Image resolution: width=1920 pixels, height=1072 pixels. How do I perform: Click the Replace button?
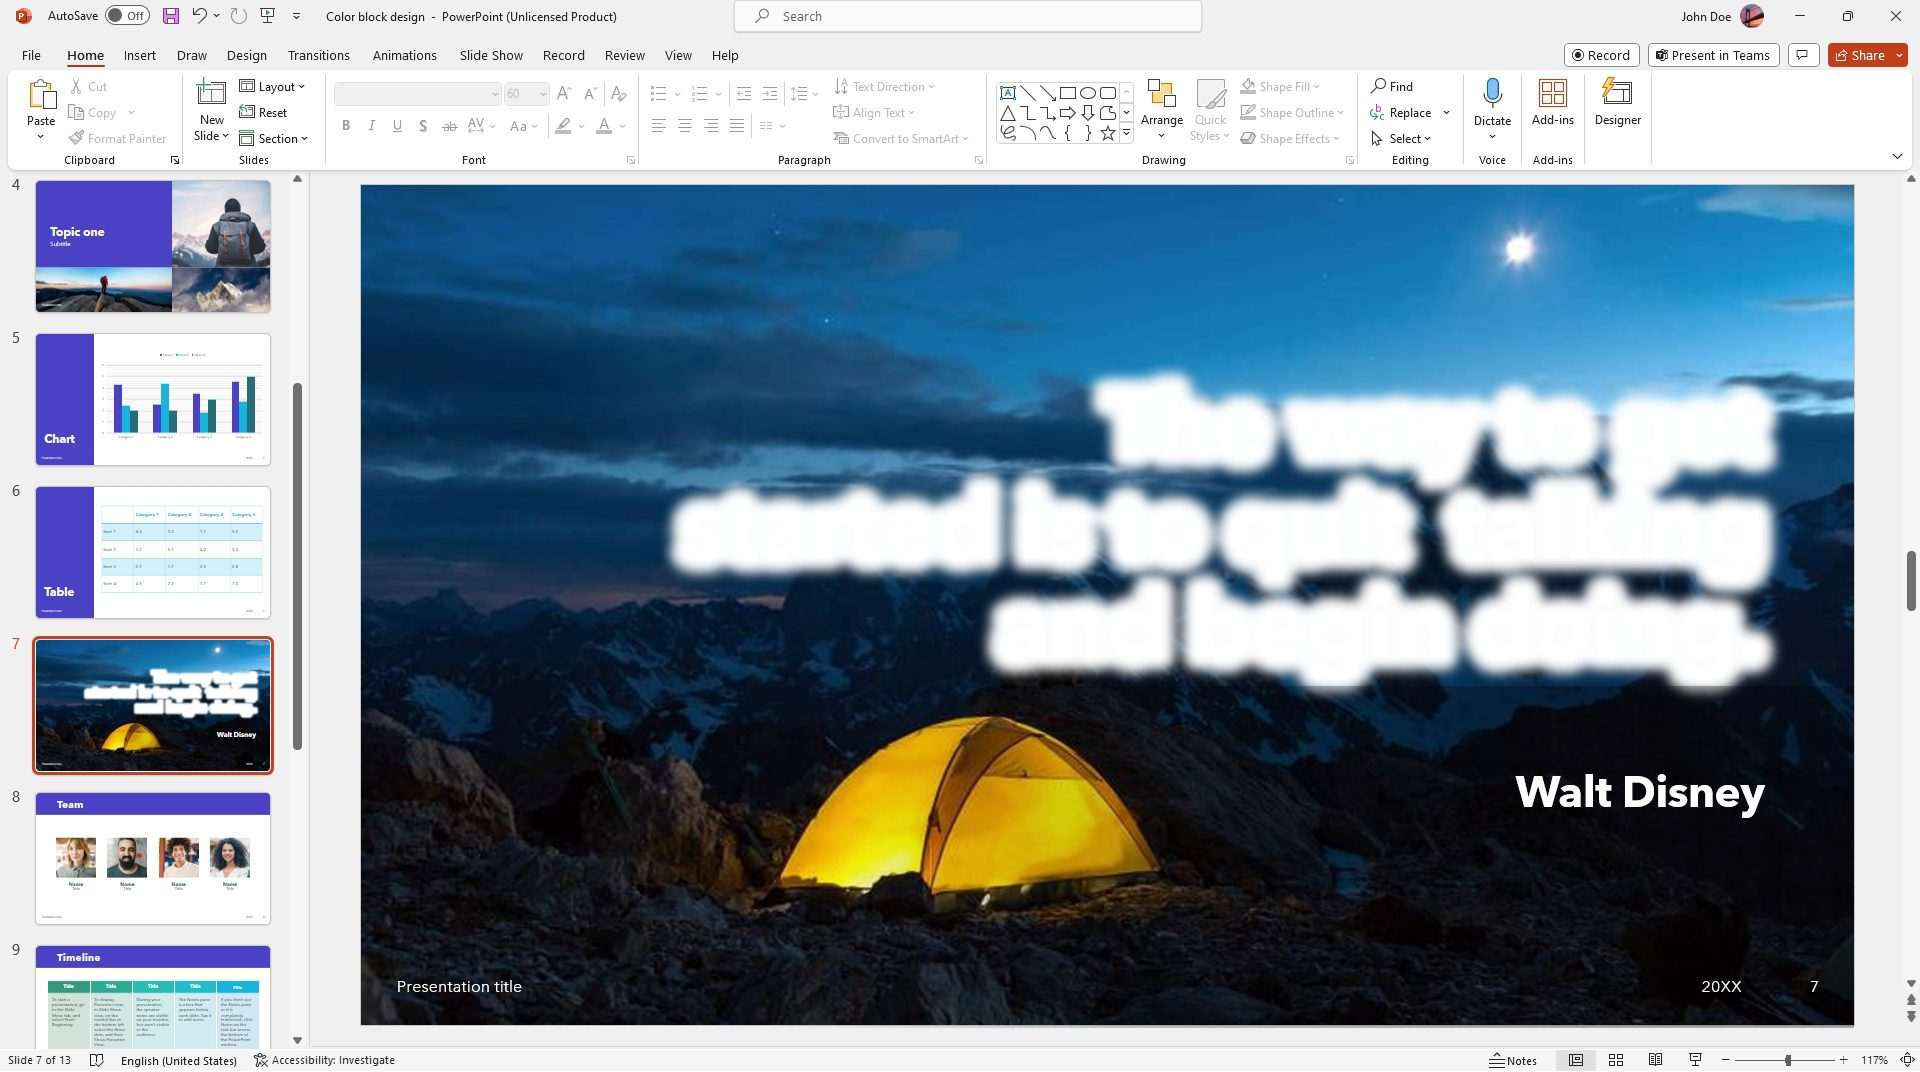point(1400,112)
